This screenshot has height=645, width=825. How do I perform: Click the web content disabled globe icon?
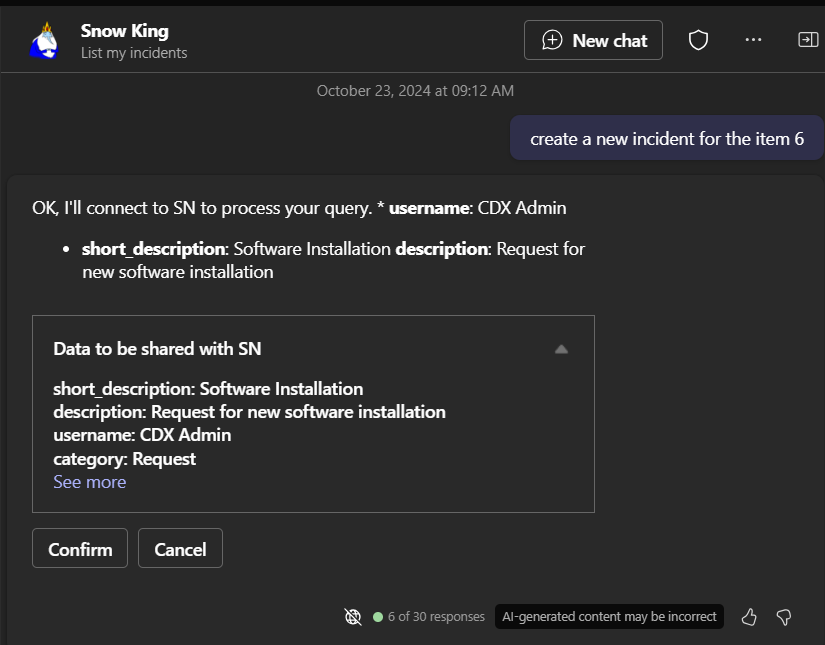click(x=353, y=617)
